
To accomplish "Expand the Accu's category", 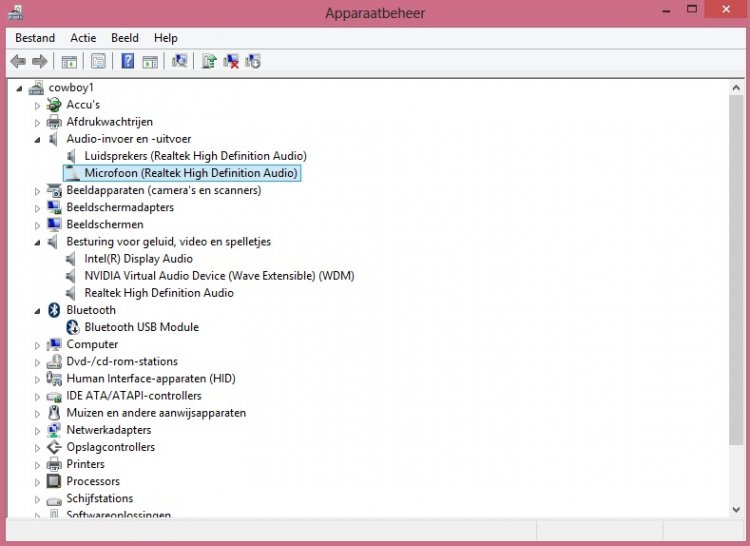I will coord(37,105).
